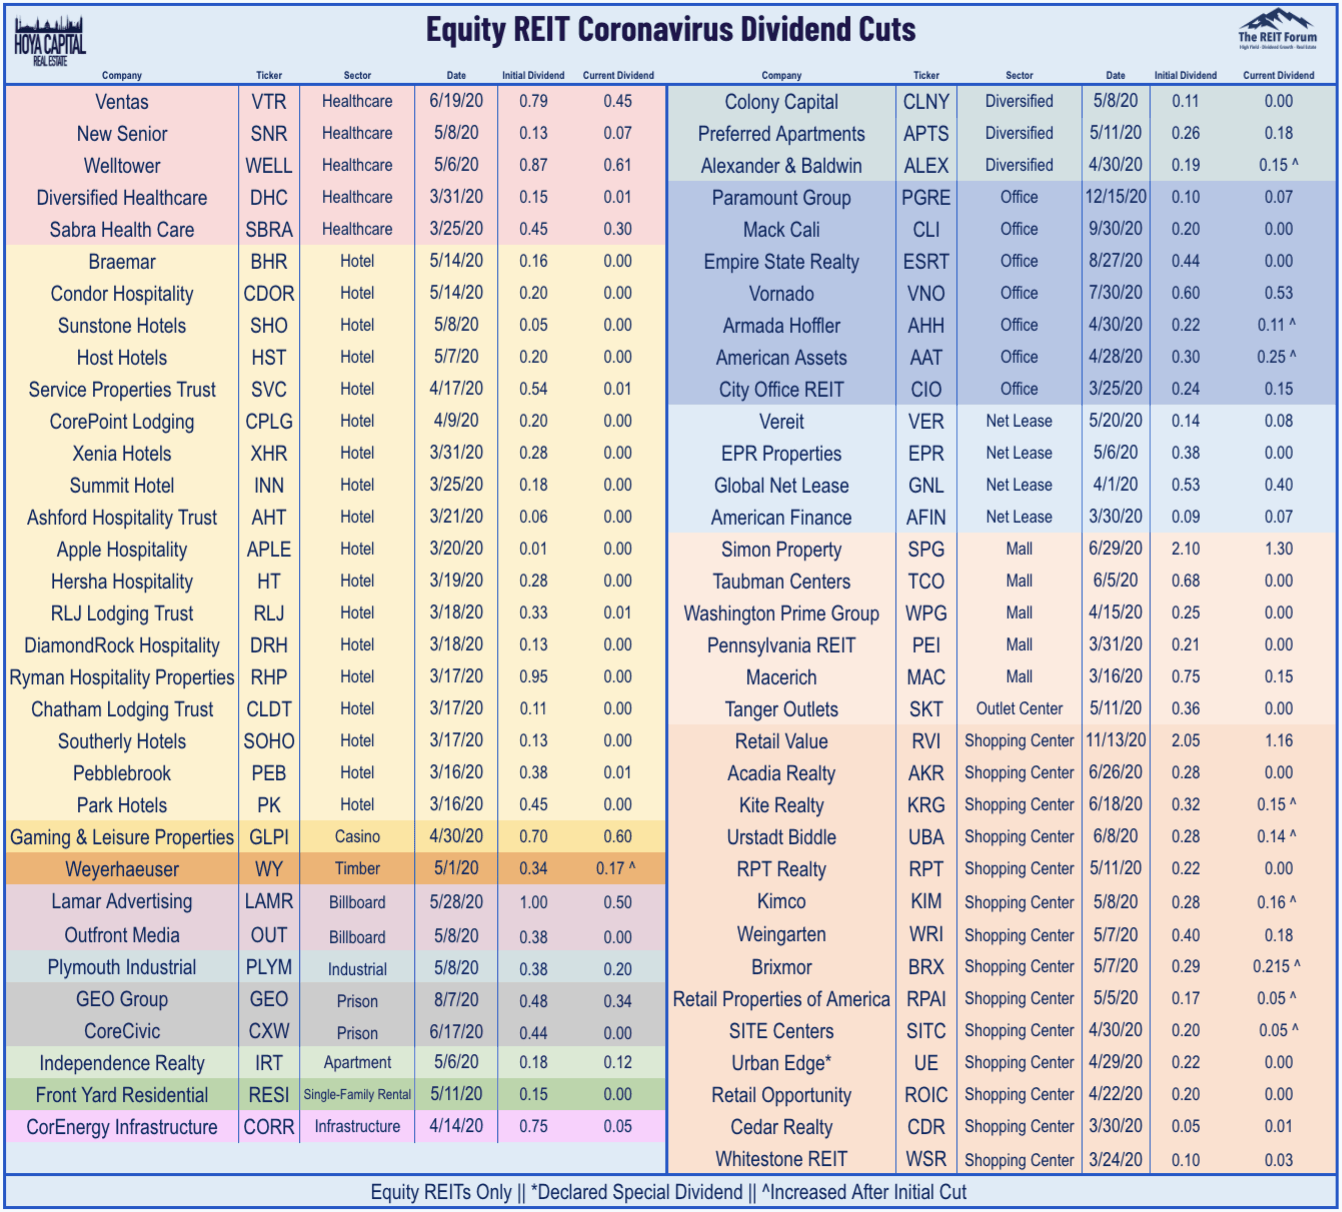The height and width of the screenshot is (1212, 1342).
Task: Click the VTR ticker cell
Action: click(x=269, y=102)
